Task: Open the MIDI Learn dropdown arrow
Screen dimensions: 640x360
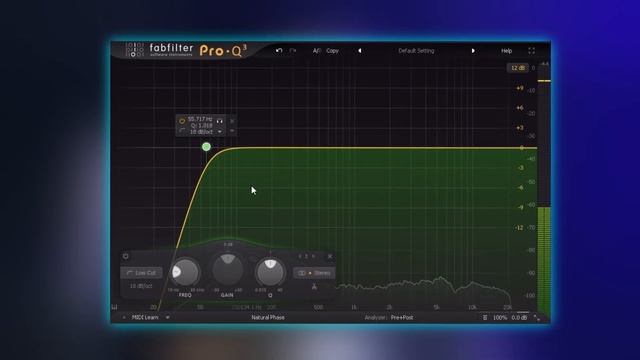Action: [167, 317]
